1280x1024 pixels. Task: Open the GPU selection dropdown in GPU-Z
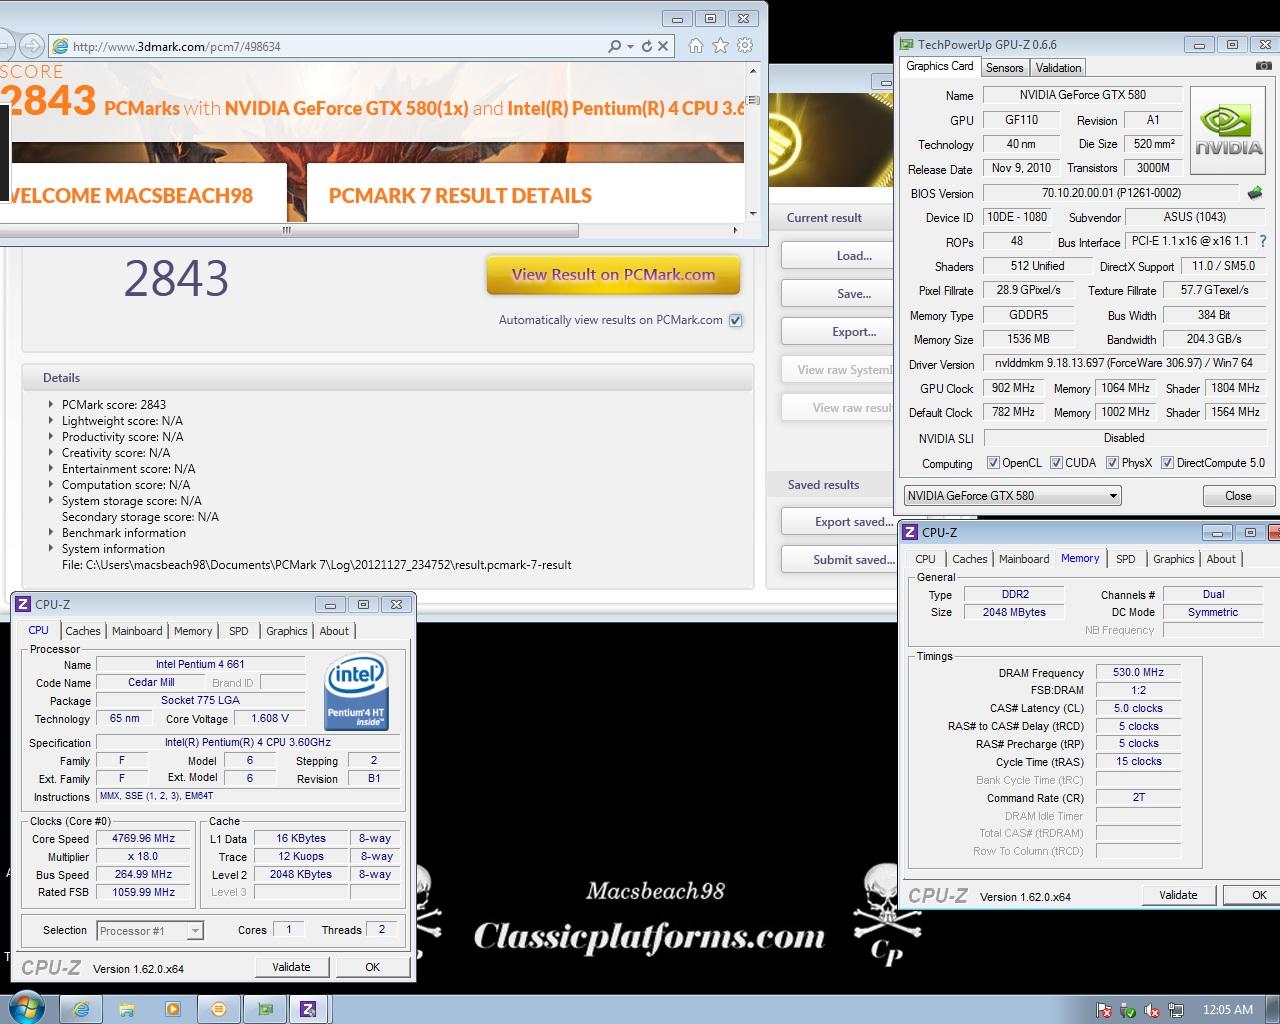[x=1012, y=496]
